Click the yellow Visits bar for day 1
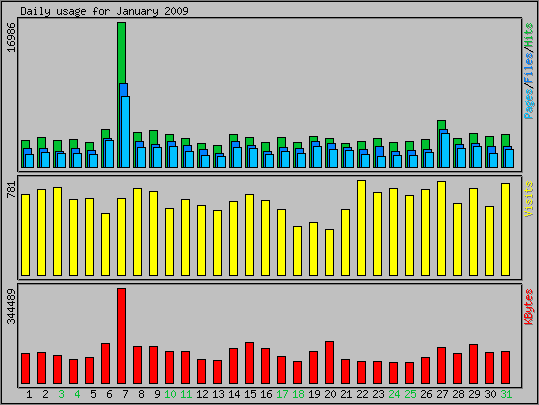The height and width of the screenshot is (405, 539). pos(25,235)
